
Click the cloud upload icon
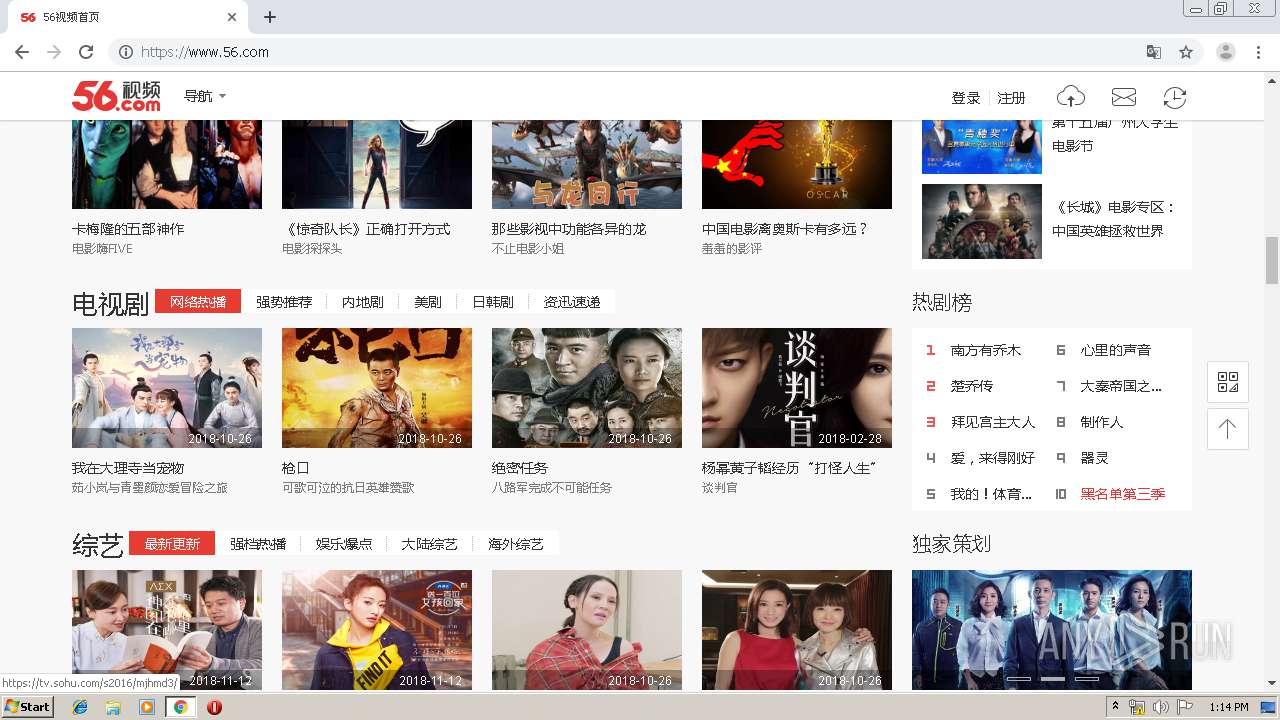coord(1071,97)
